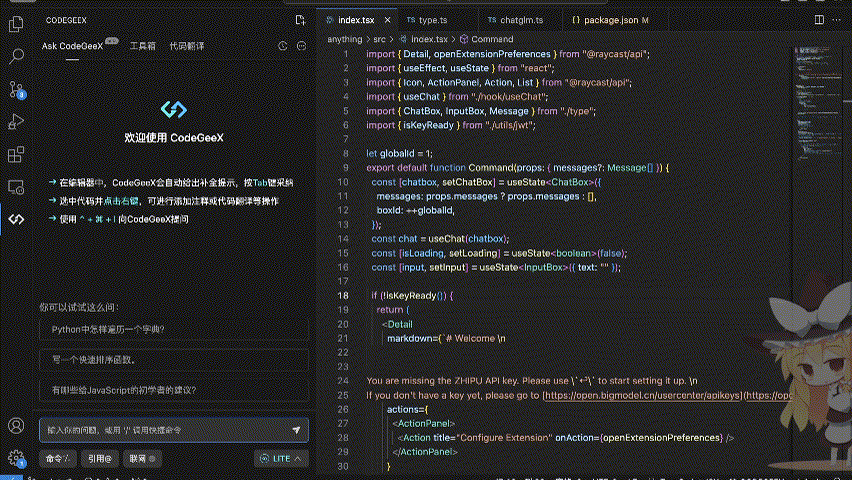Start a new CodeGeeX chat session
The height and width of the screenshot is (480, 852).
(x=300, y=20)
